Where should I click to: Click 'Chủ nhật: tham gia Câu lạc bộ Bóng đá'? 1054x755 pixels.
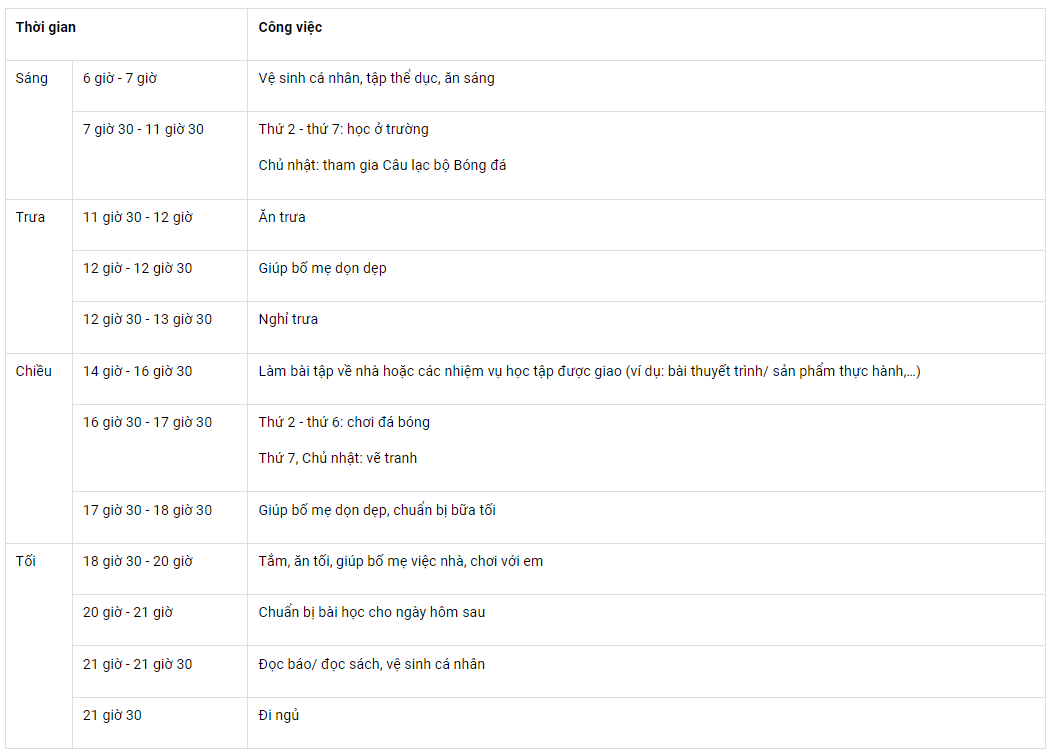click(x=382, y=165)
